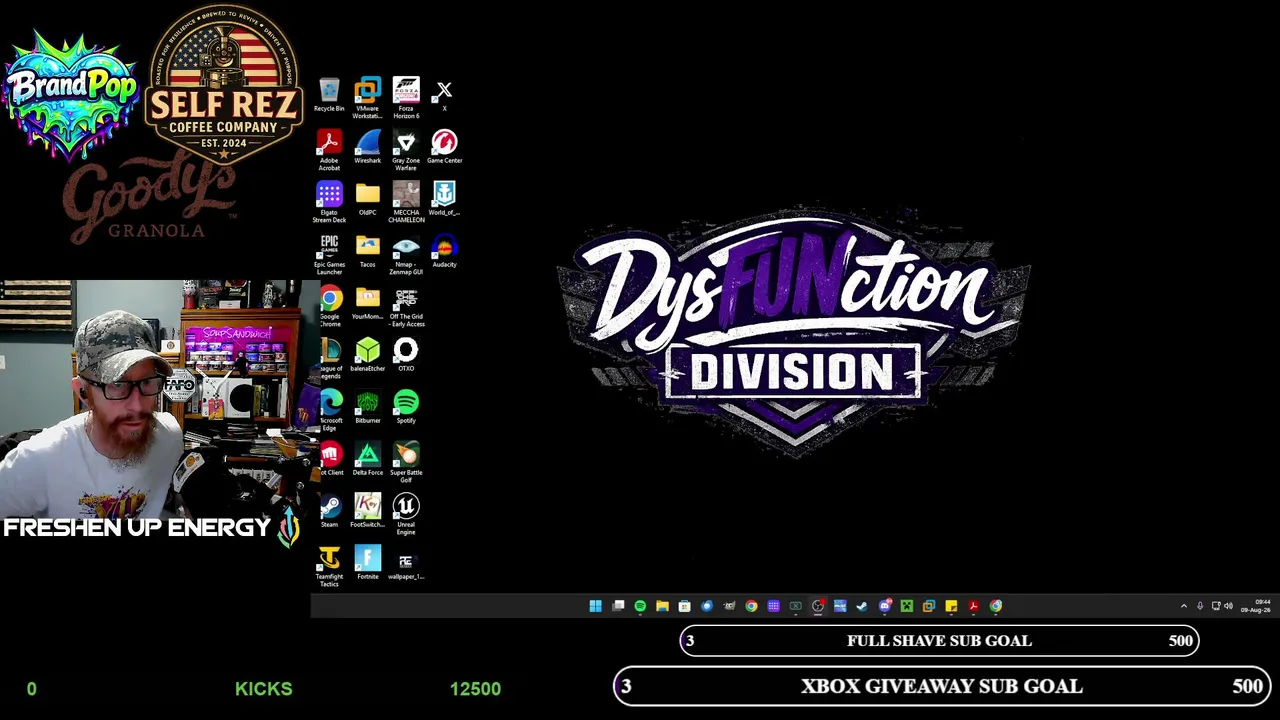Select the OldPC folder on the desktop

coord(367,199)
